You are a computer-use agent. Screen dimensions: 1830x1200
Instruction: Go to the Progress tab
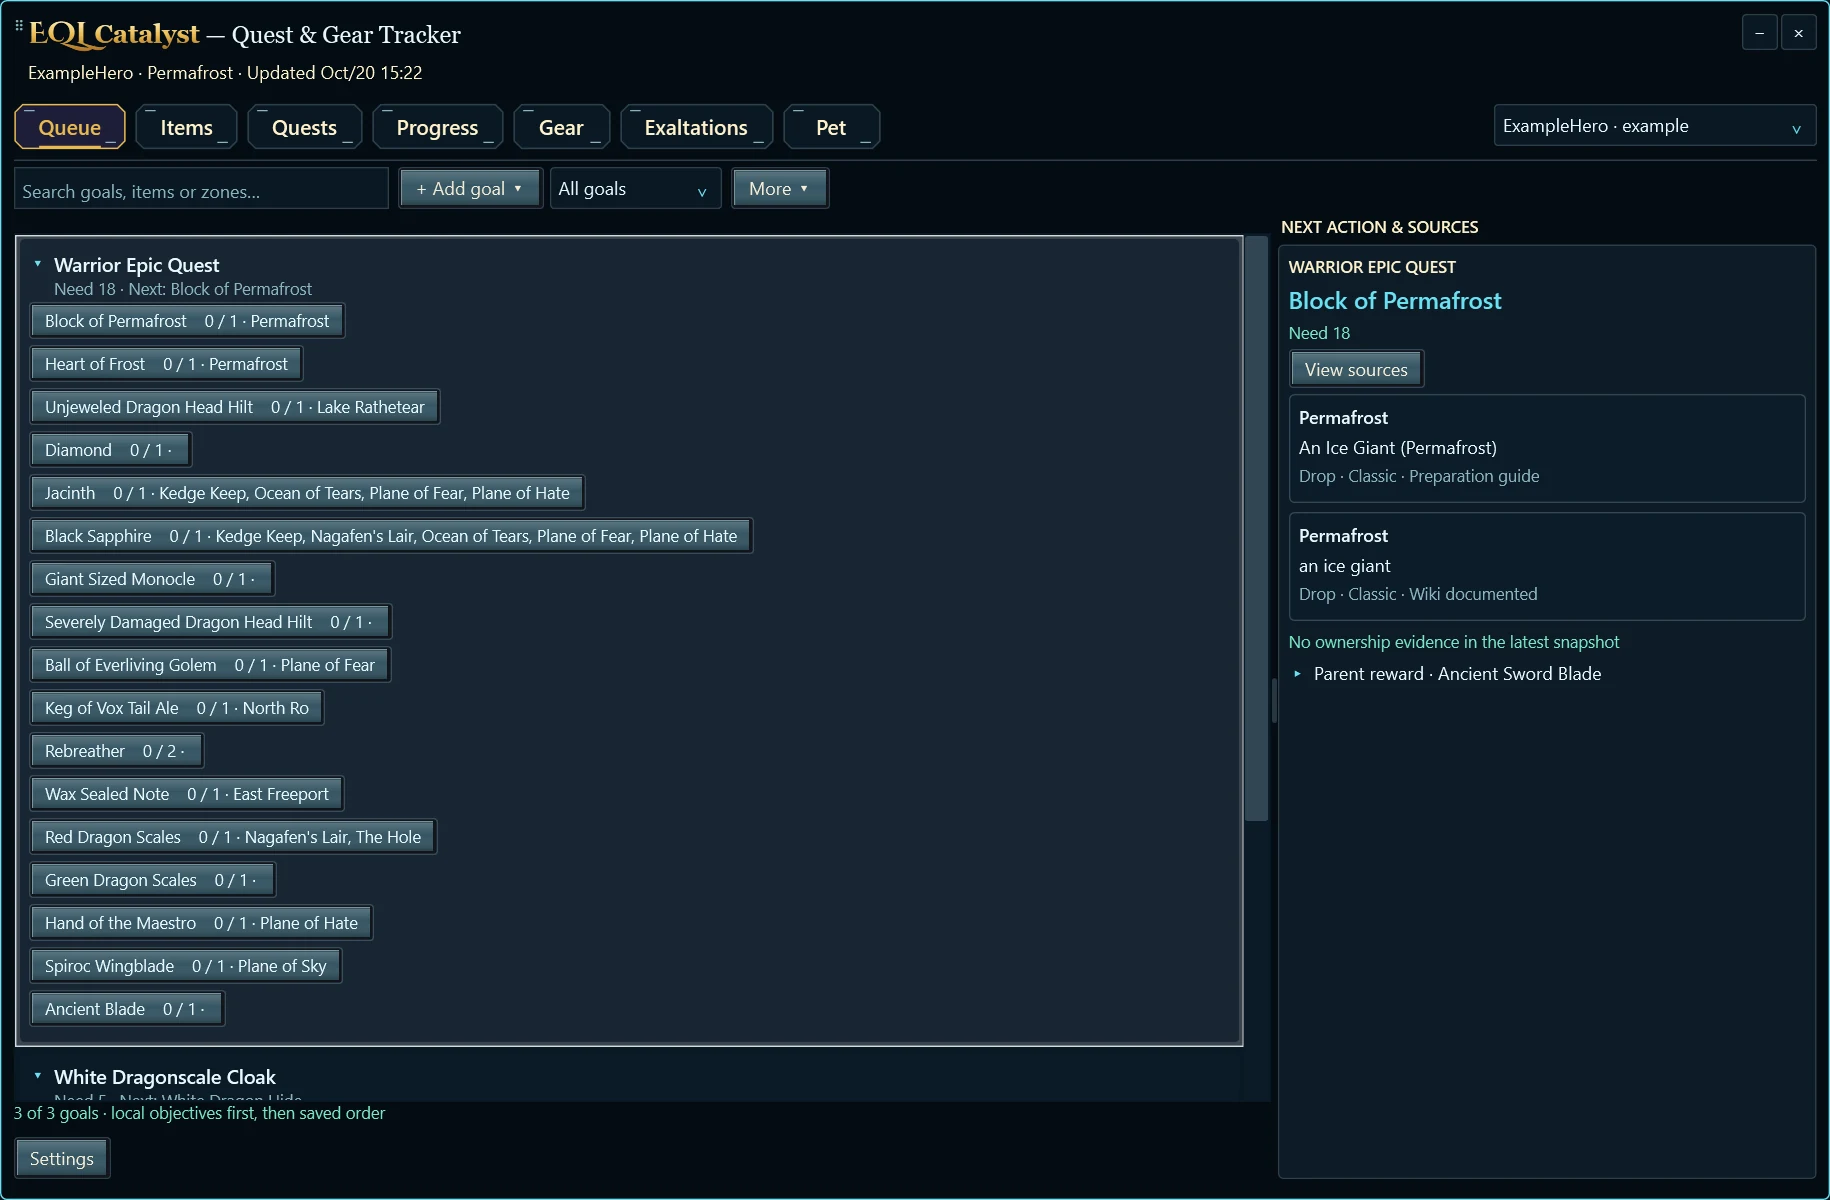tap(438, 127)
